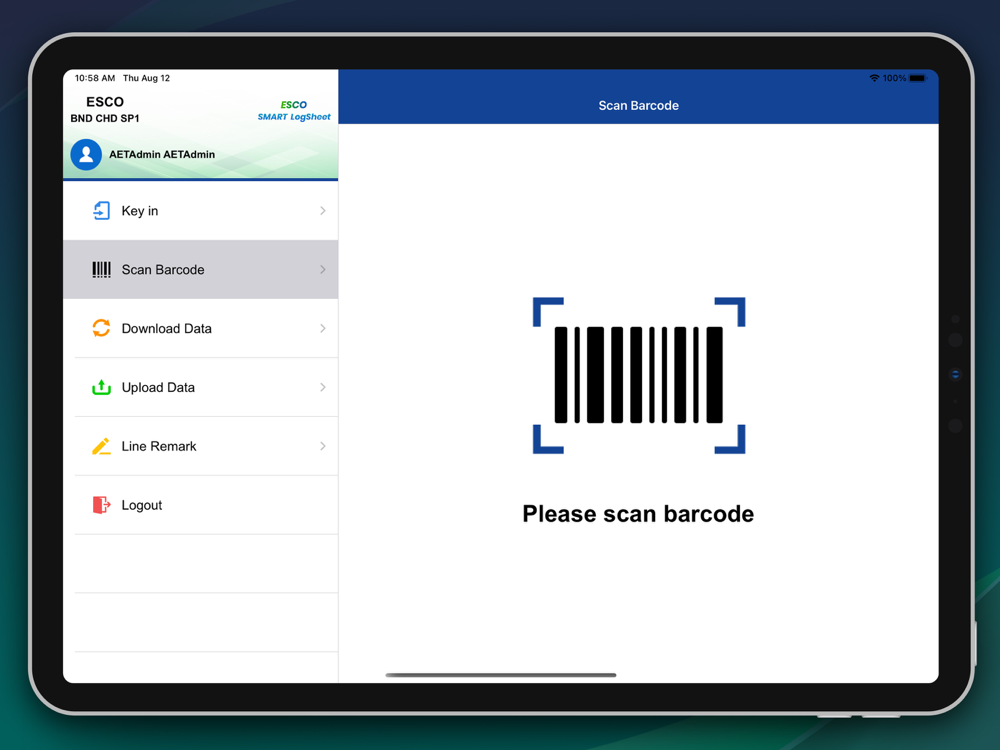Click the yellow Line Remark pencil icon
Viewport: 1000px width, 750px height.
click(x=101, y=446)
